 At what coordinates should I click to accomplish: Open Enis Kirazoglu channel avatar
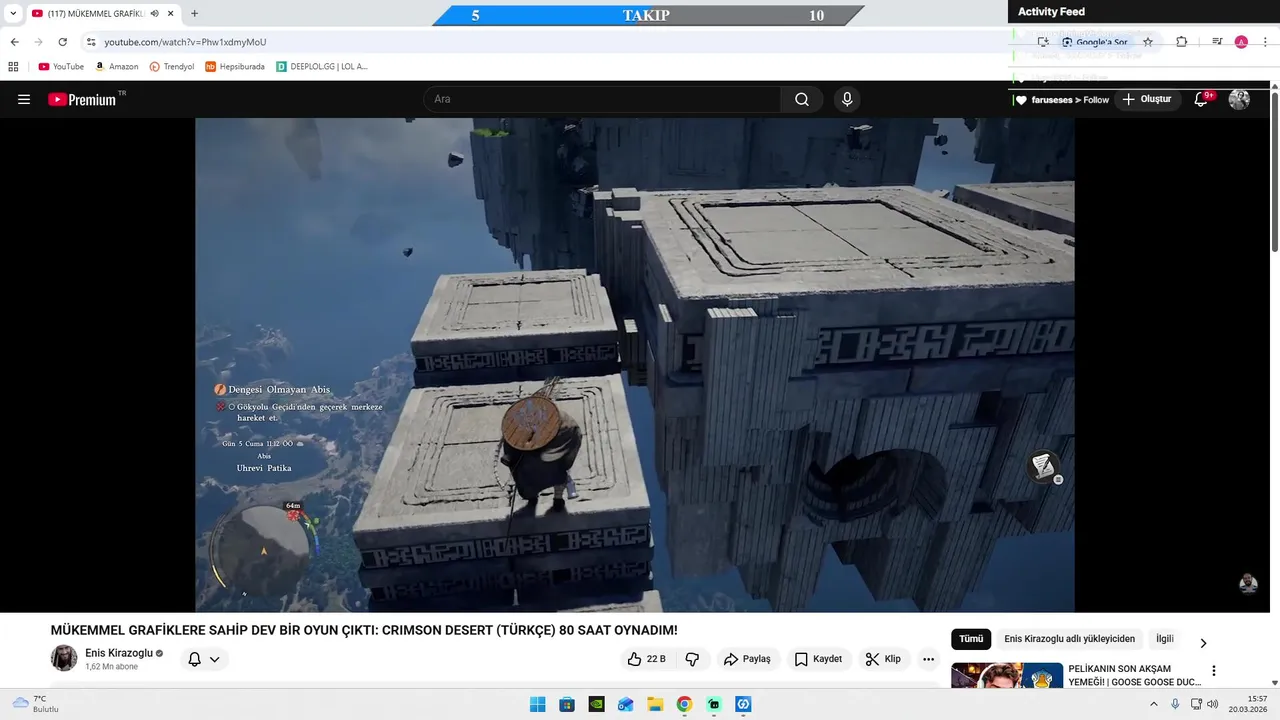tap(64, 658)
